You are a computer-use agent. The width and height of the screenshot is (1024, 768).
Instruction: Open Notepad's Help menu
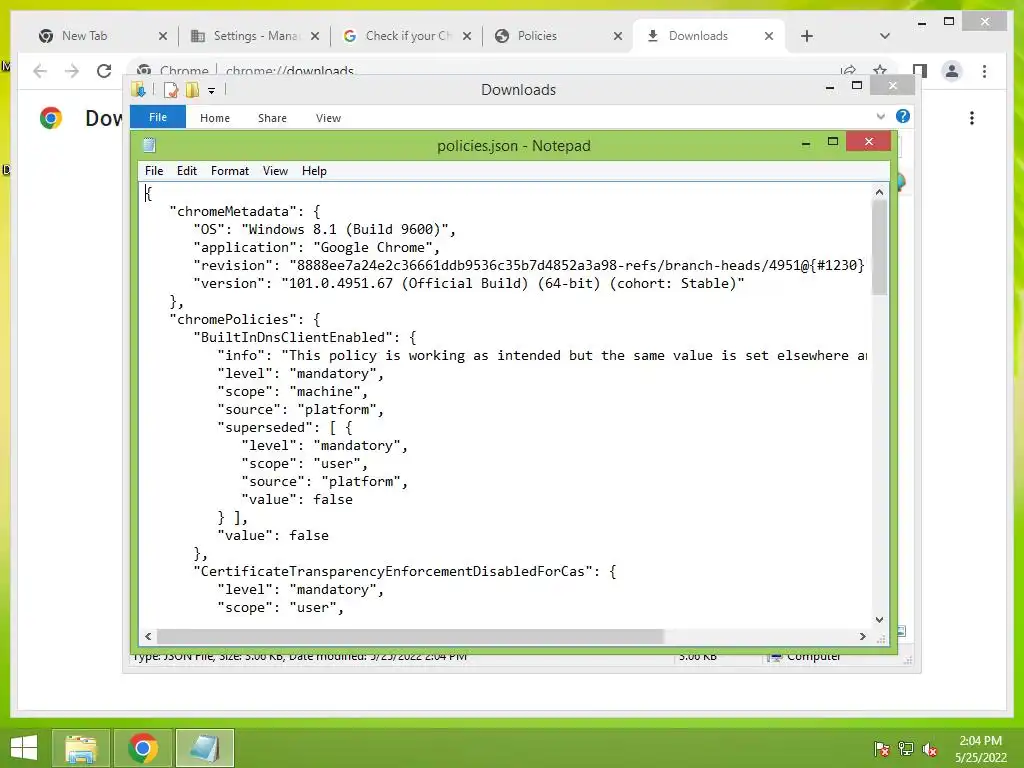[x=314, y=171]
